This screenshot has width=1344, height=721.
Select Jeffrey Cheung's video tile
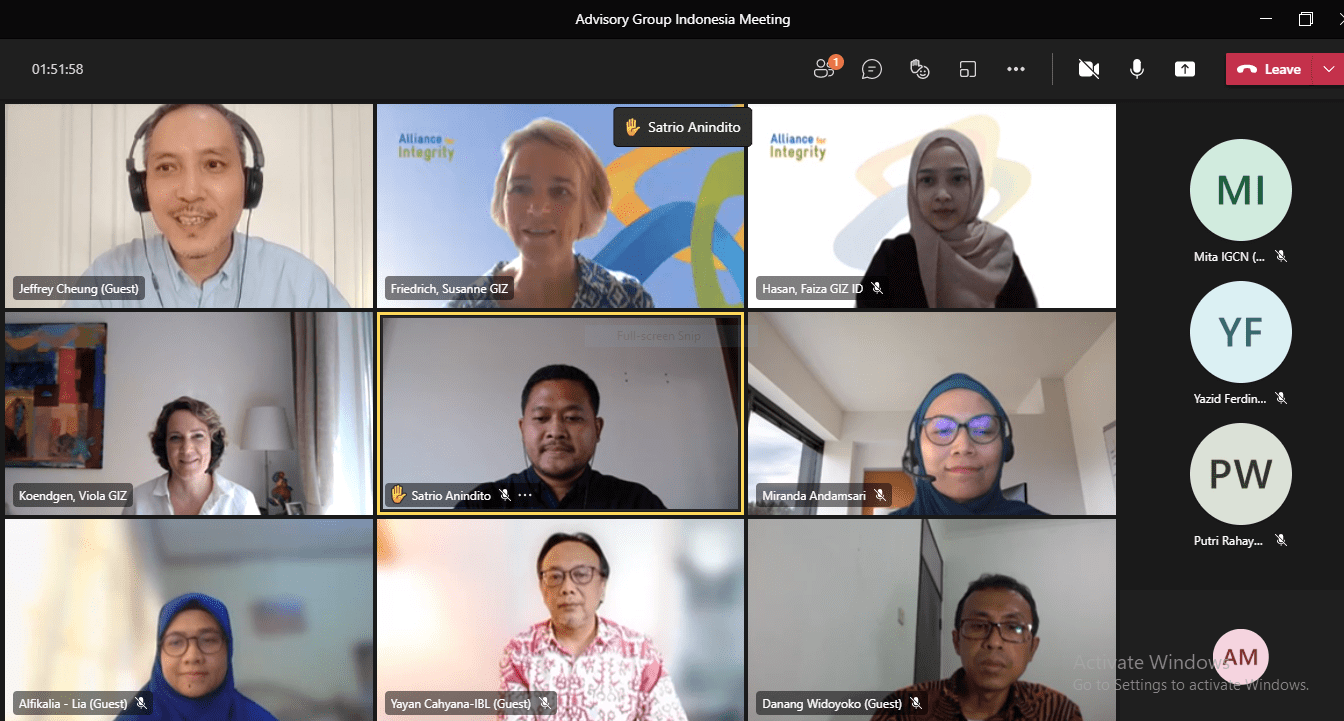coord(189,205)
